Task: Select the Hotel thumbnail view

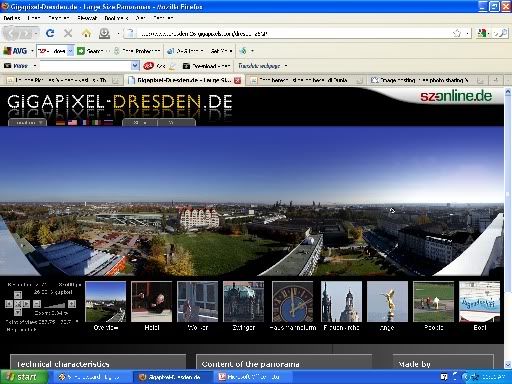Action: [152, 301]
